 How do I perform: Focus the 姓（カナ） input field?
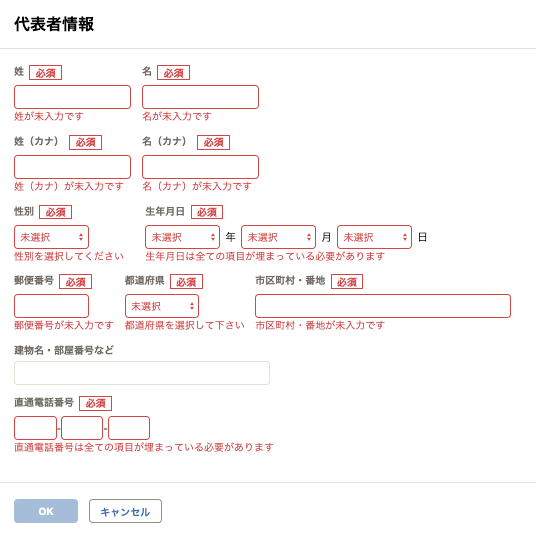pos(72,167)
